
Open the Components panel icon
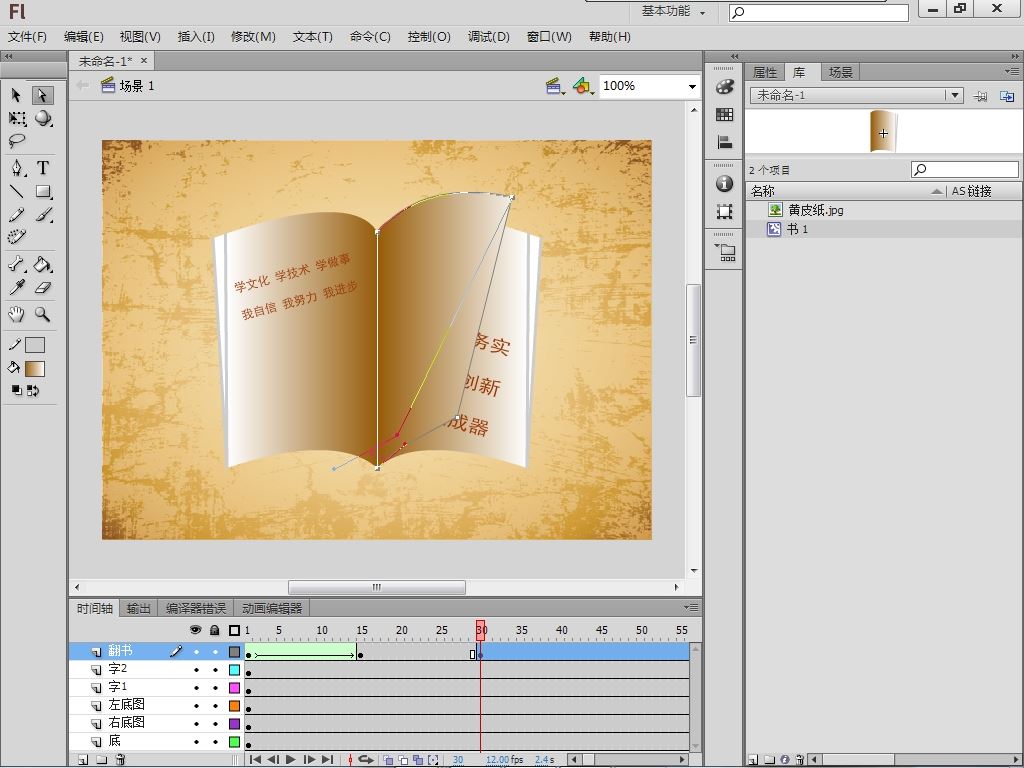[724, 252]
